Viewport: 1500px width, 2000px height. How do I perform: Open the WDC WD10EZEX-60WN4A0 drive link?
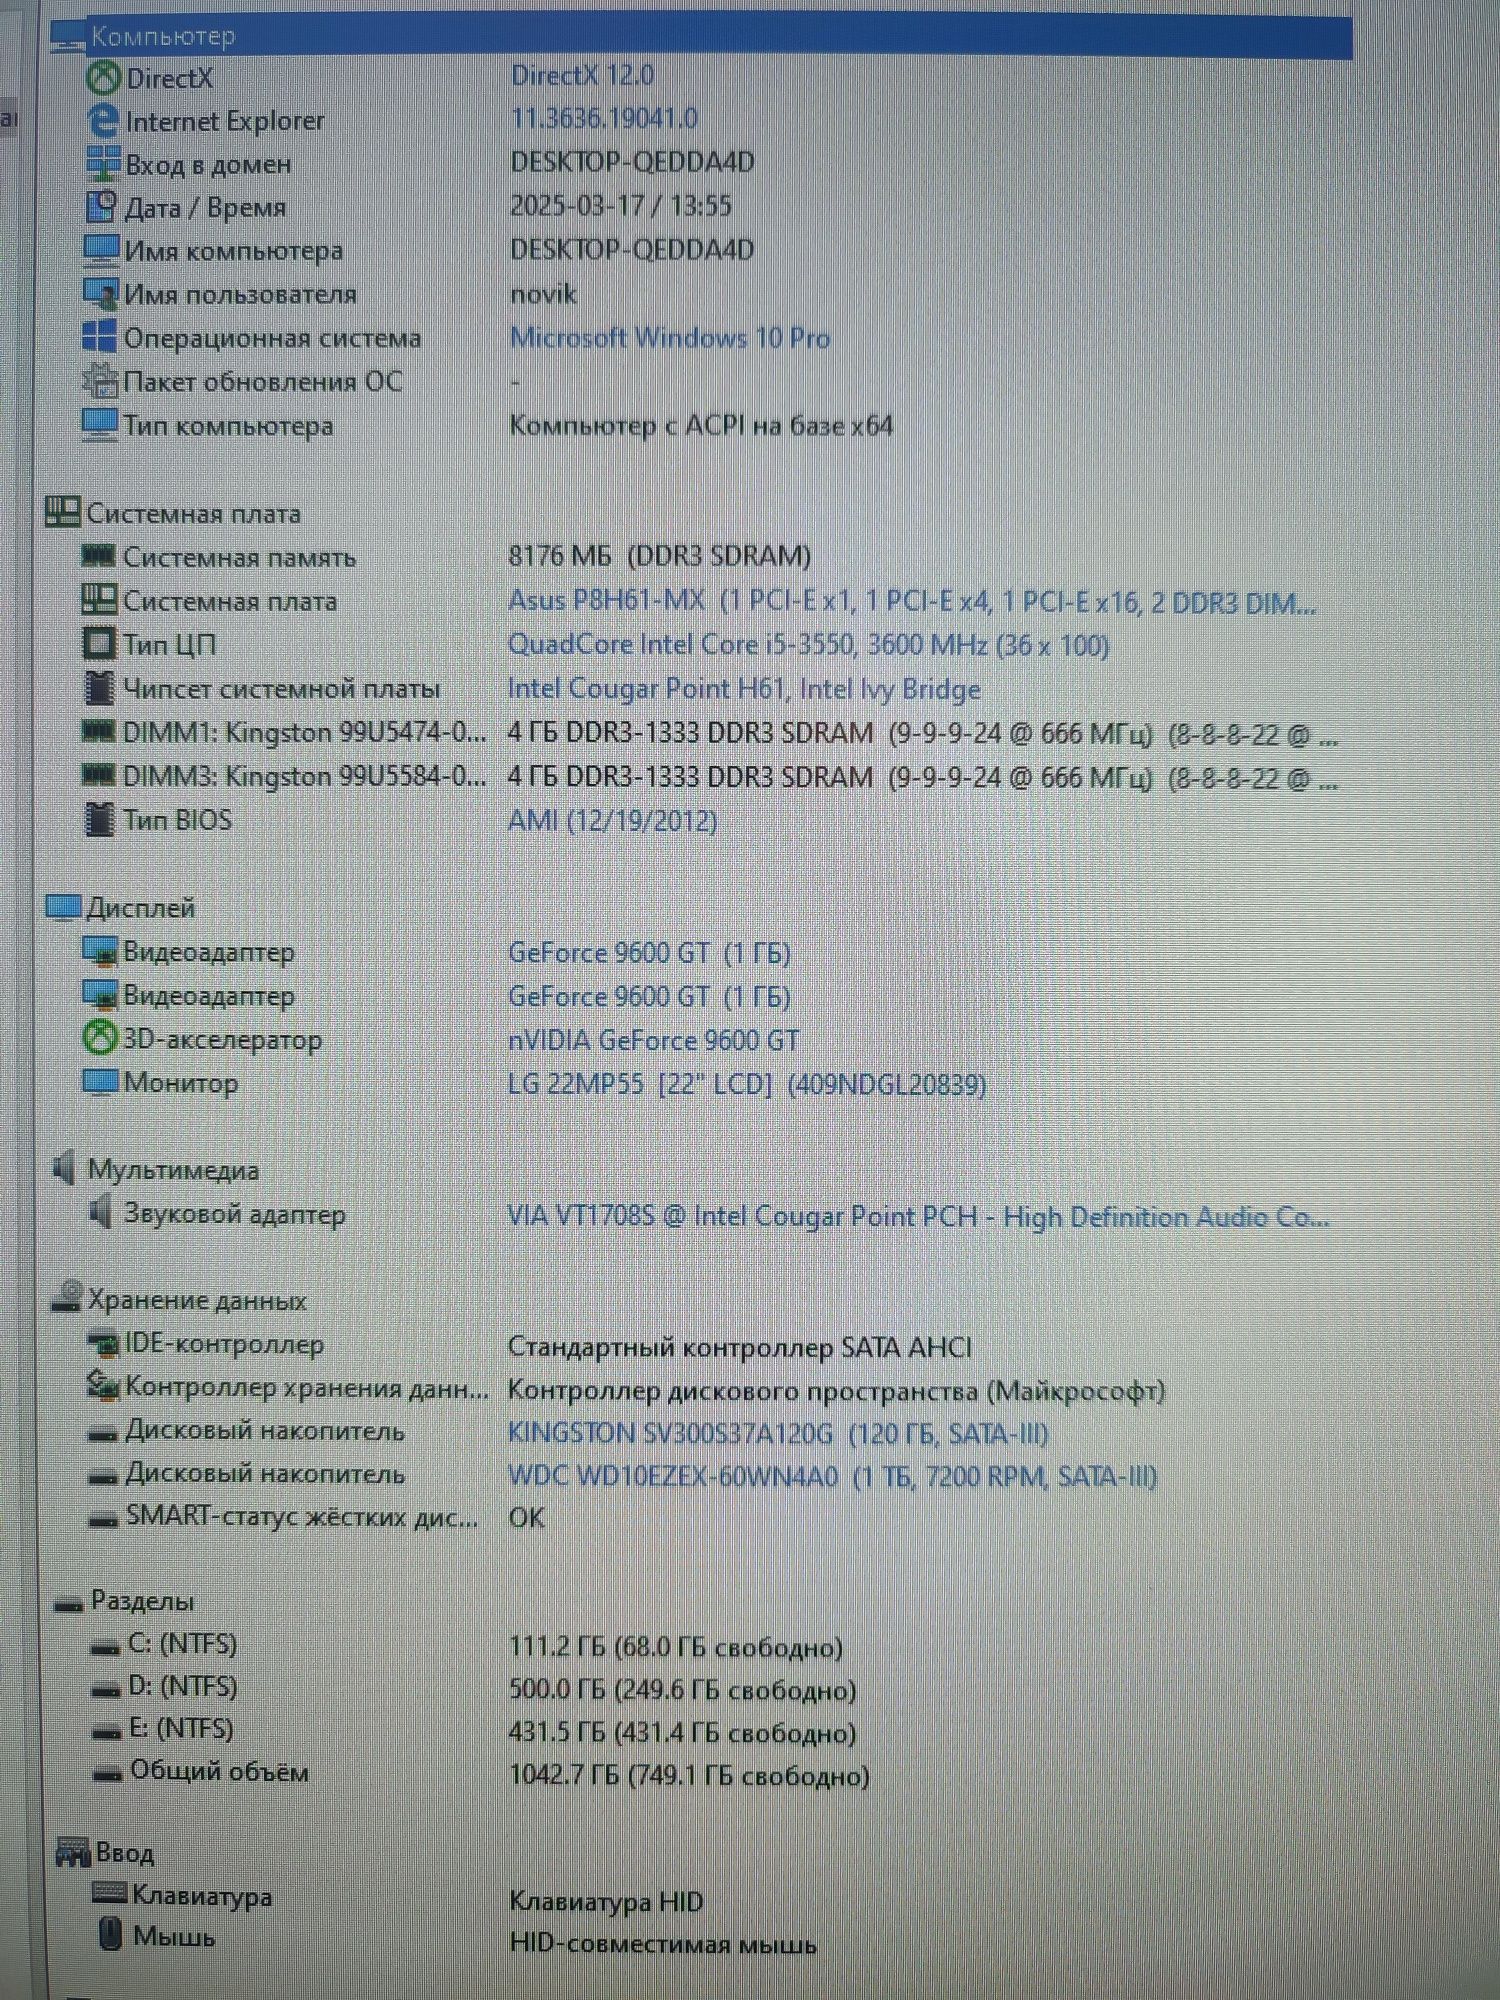point(832,1477)
